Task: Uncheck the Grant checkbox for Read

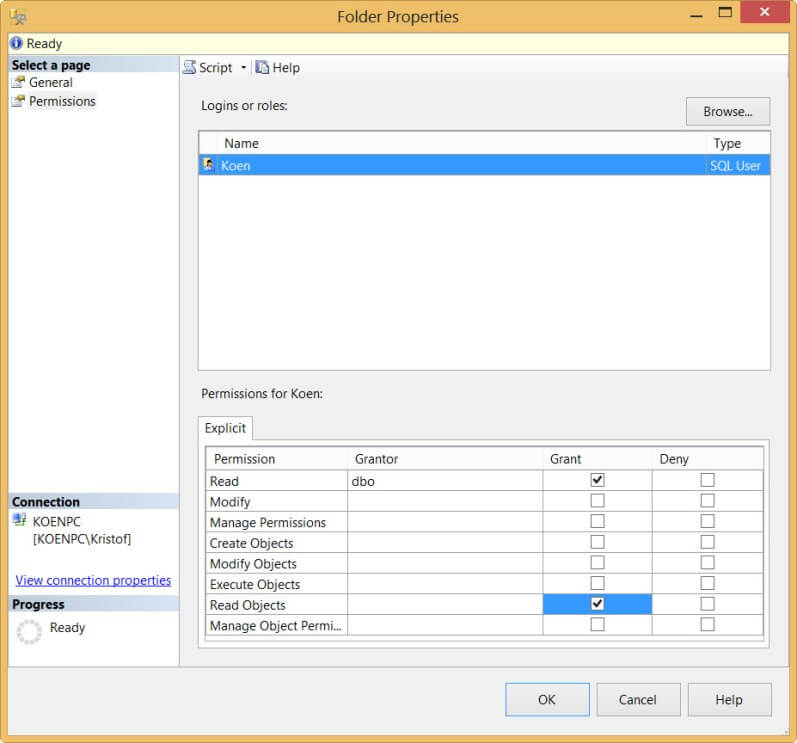Action: [x=597, y=480]
